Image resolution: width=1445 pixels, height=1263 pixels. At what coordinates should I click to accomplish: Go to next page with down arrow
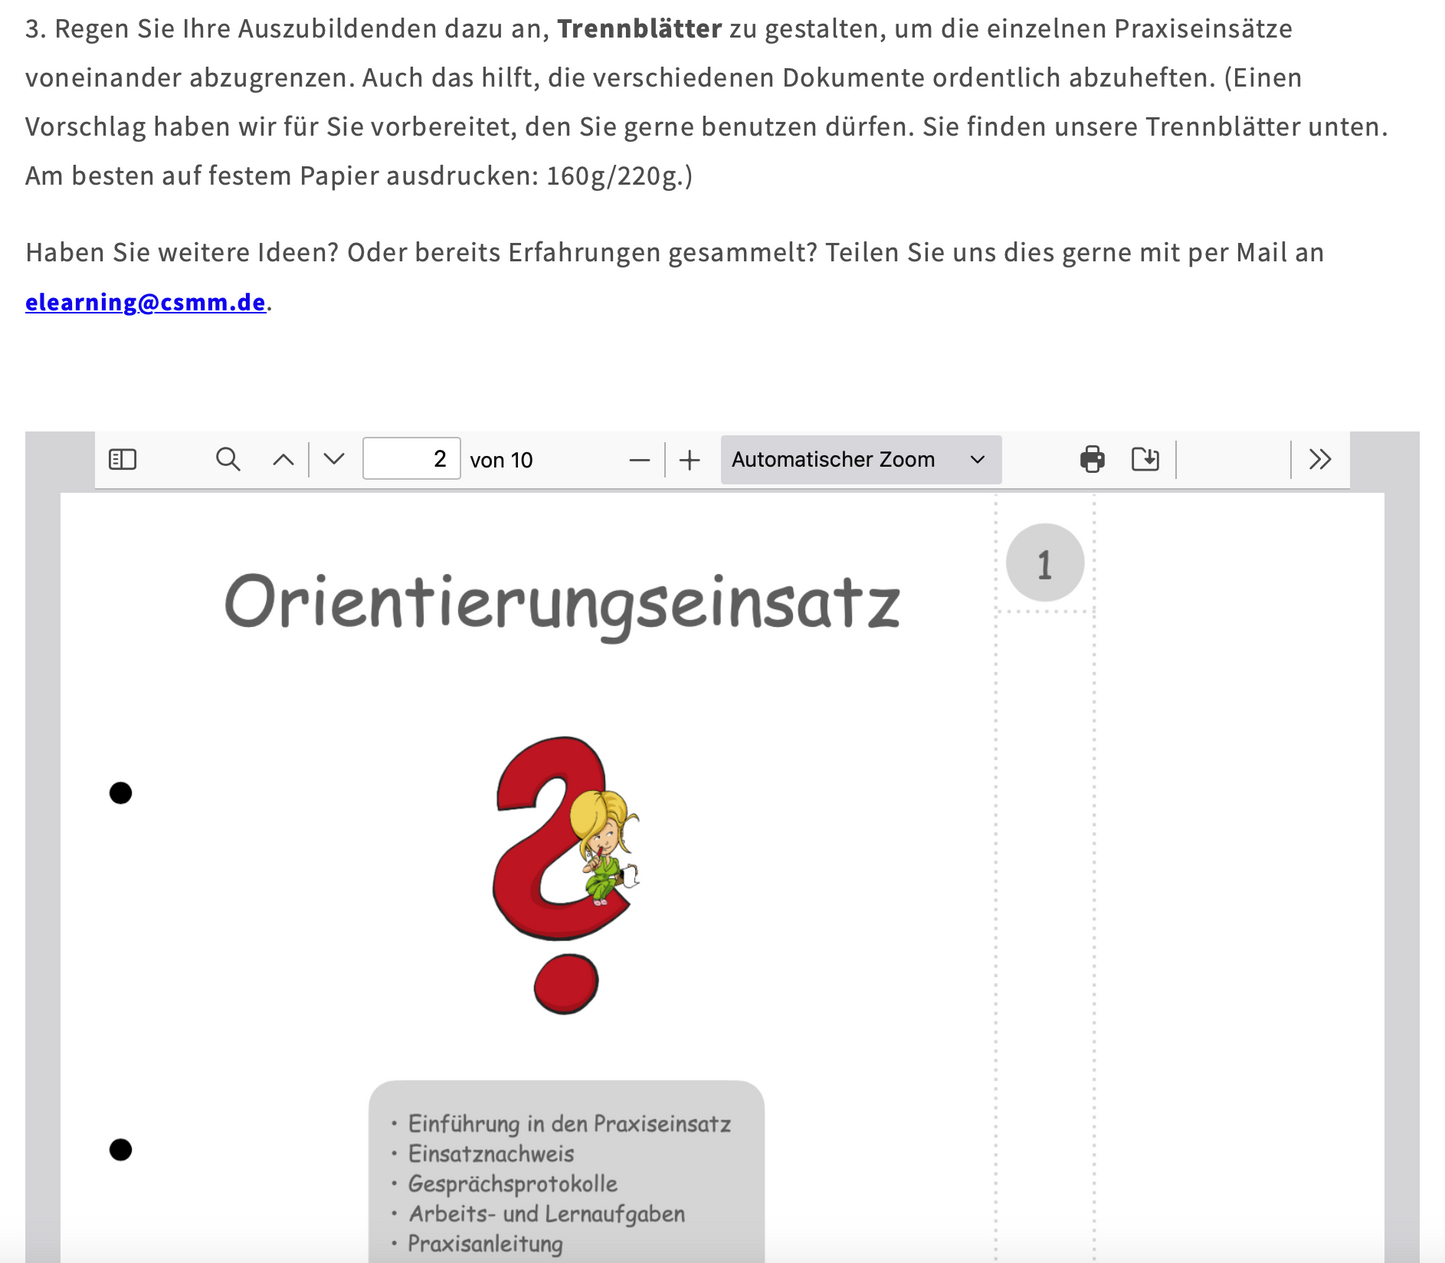[x=334, y=459]
